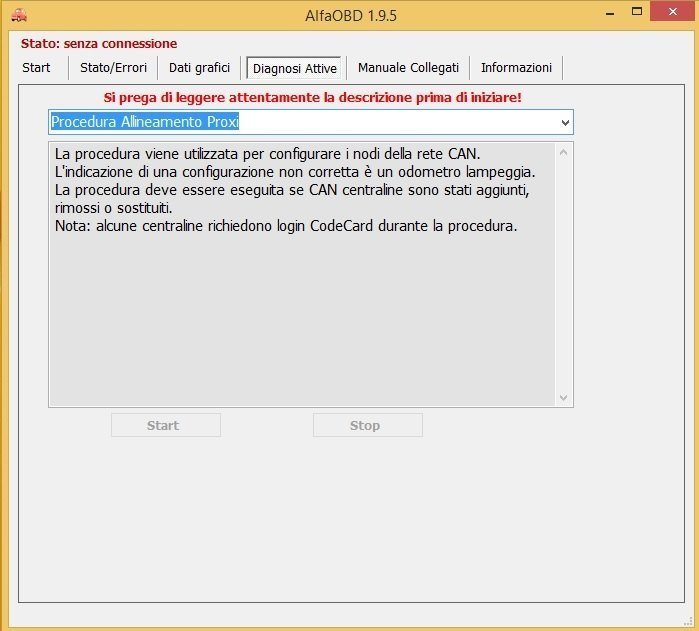Click the 'Nota: alcune centraline' line
The image size is (699, 631).
286,226
